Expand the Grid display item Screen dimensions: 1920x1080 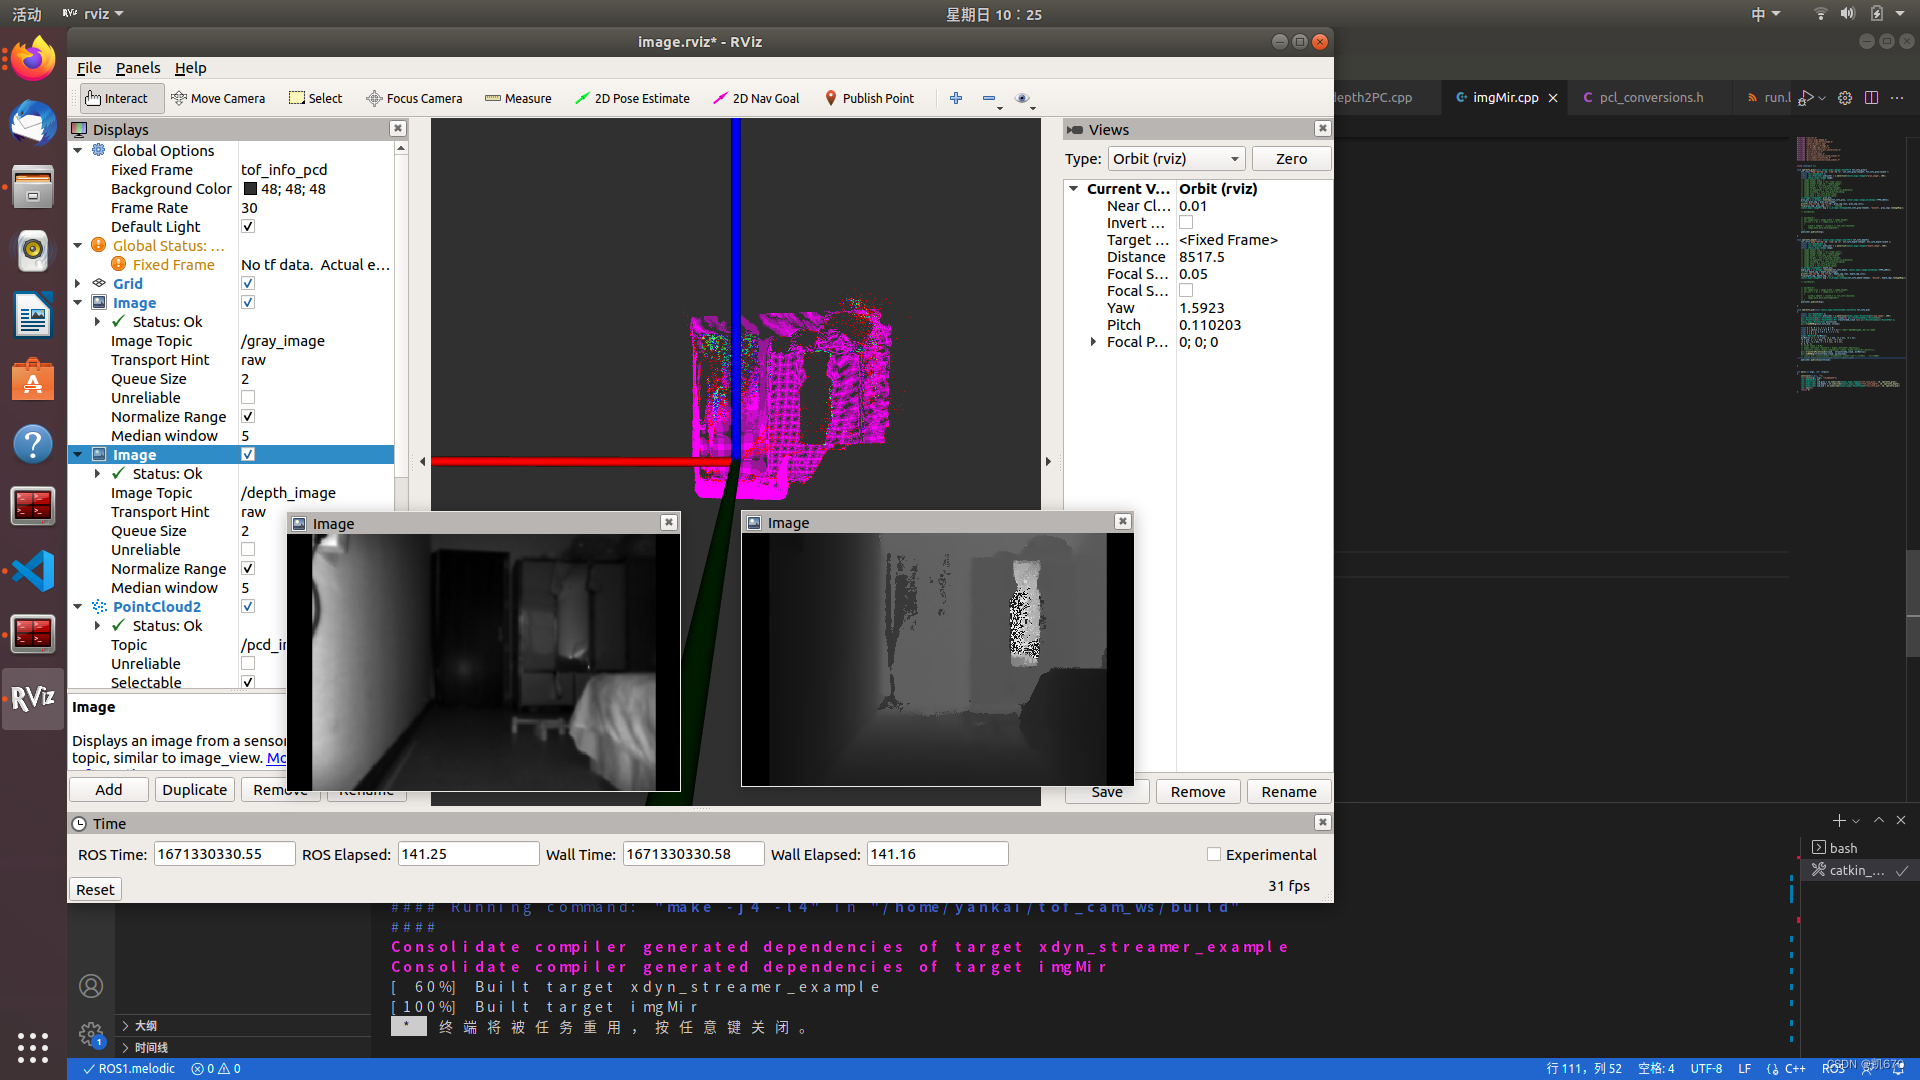78,284
